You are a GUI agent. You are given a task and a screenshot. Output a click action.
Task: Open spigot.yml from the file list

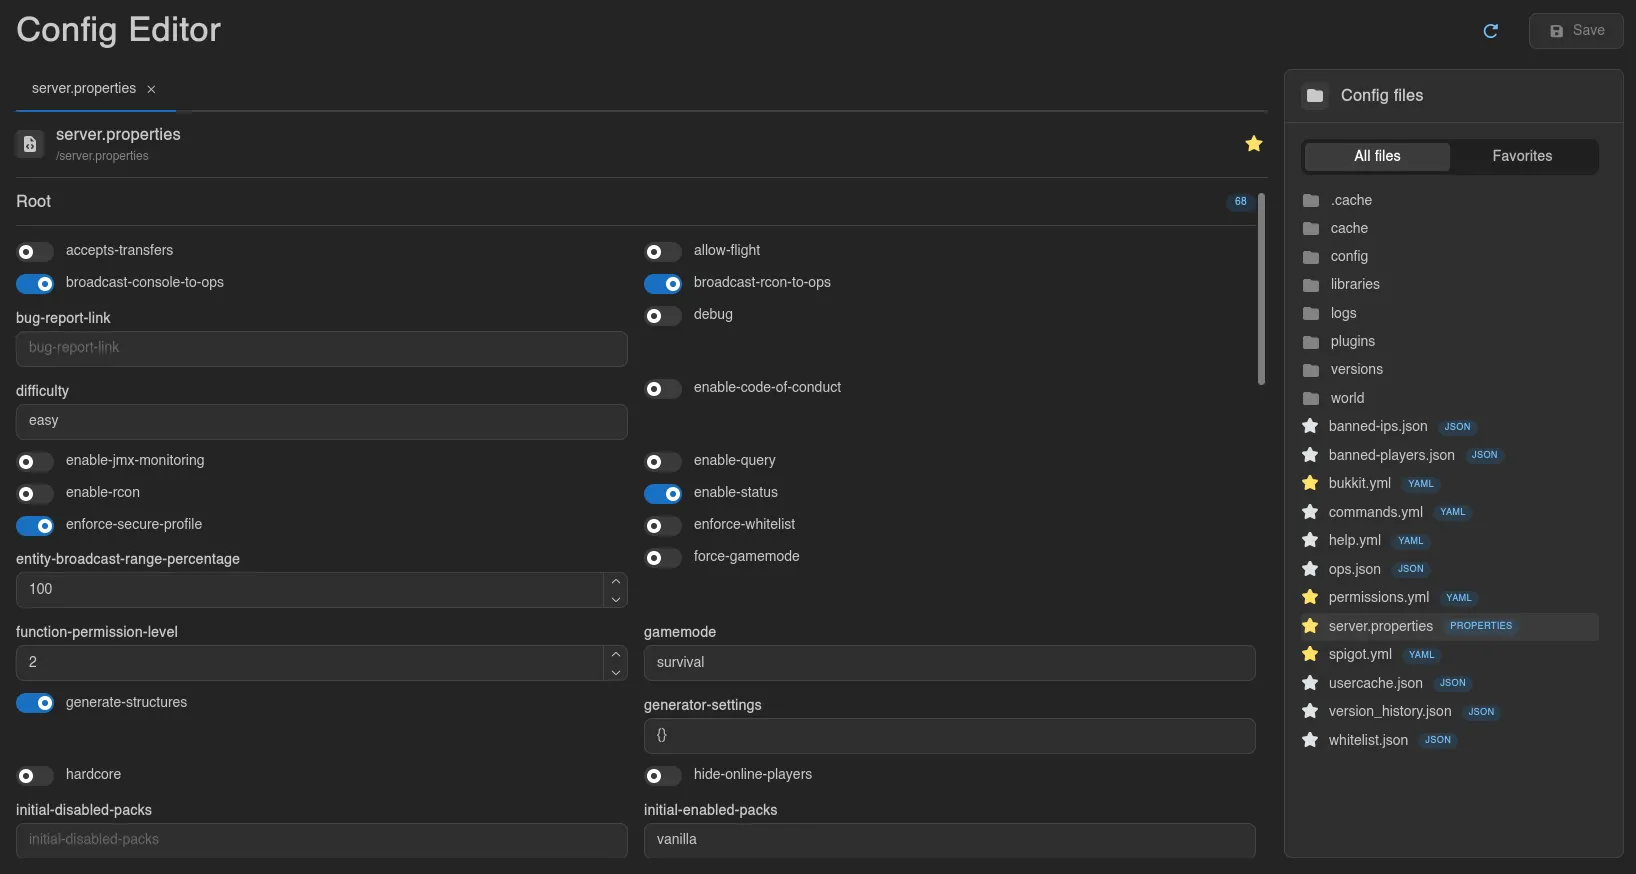coord(1360,654)
